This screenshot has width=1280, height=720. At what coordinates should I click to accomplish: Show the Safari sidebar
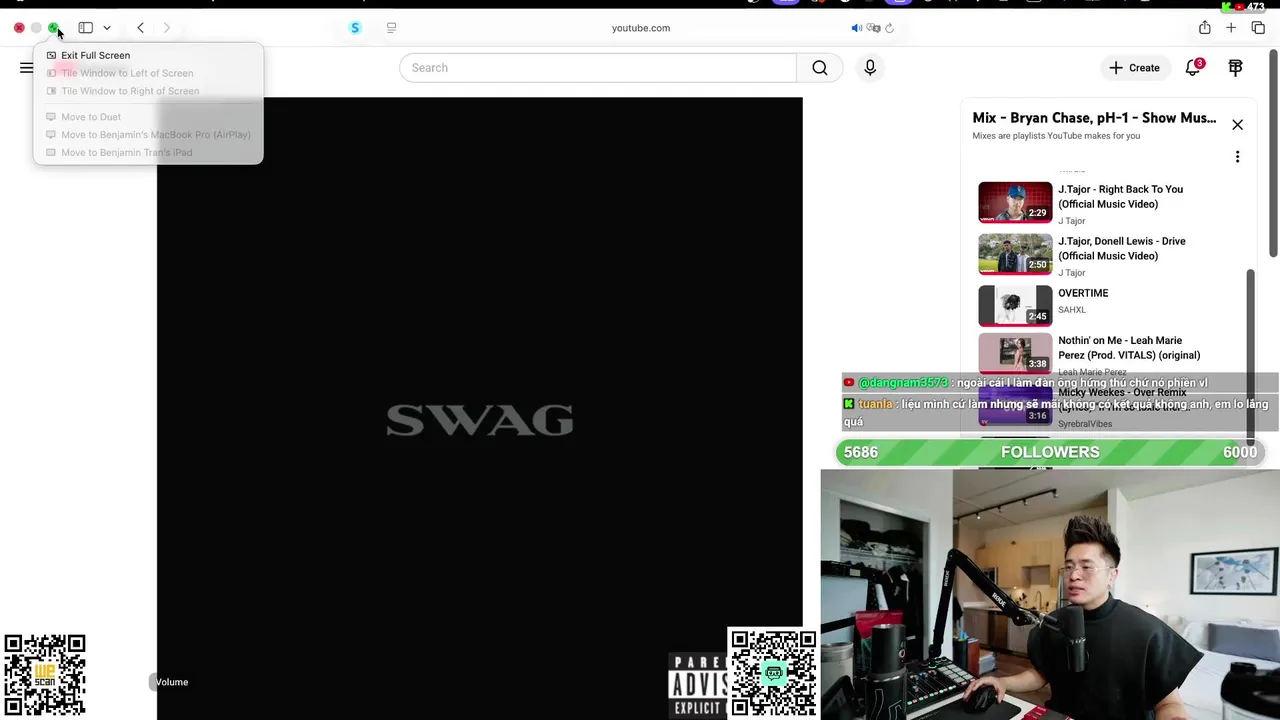click(86, 28)
